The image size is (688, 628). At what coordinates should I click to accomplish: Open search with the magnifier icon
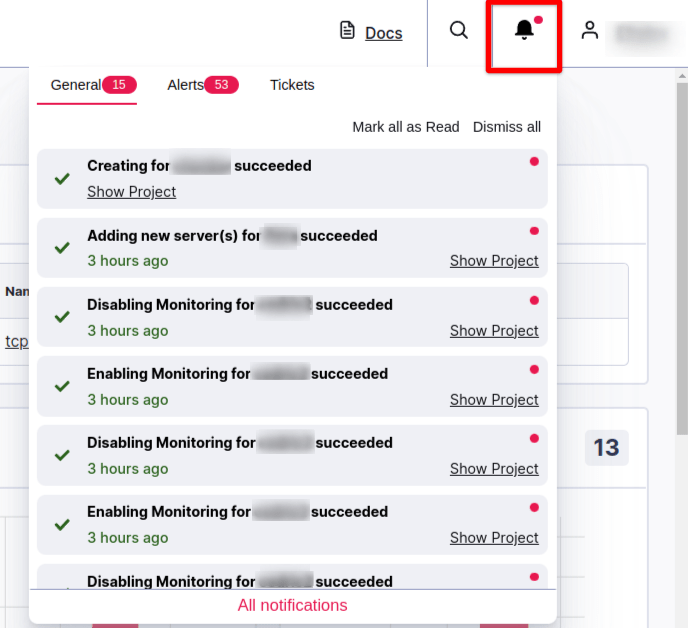pyautogui.click(x=459, y=31)
